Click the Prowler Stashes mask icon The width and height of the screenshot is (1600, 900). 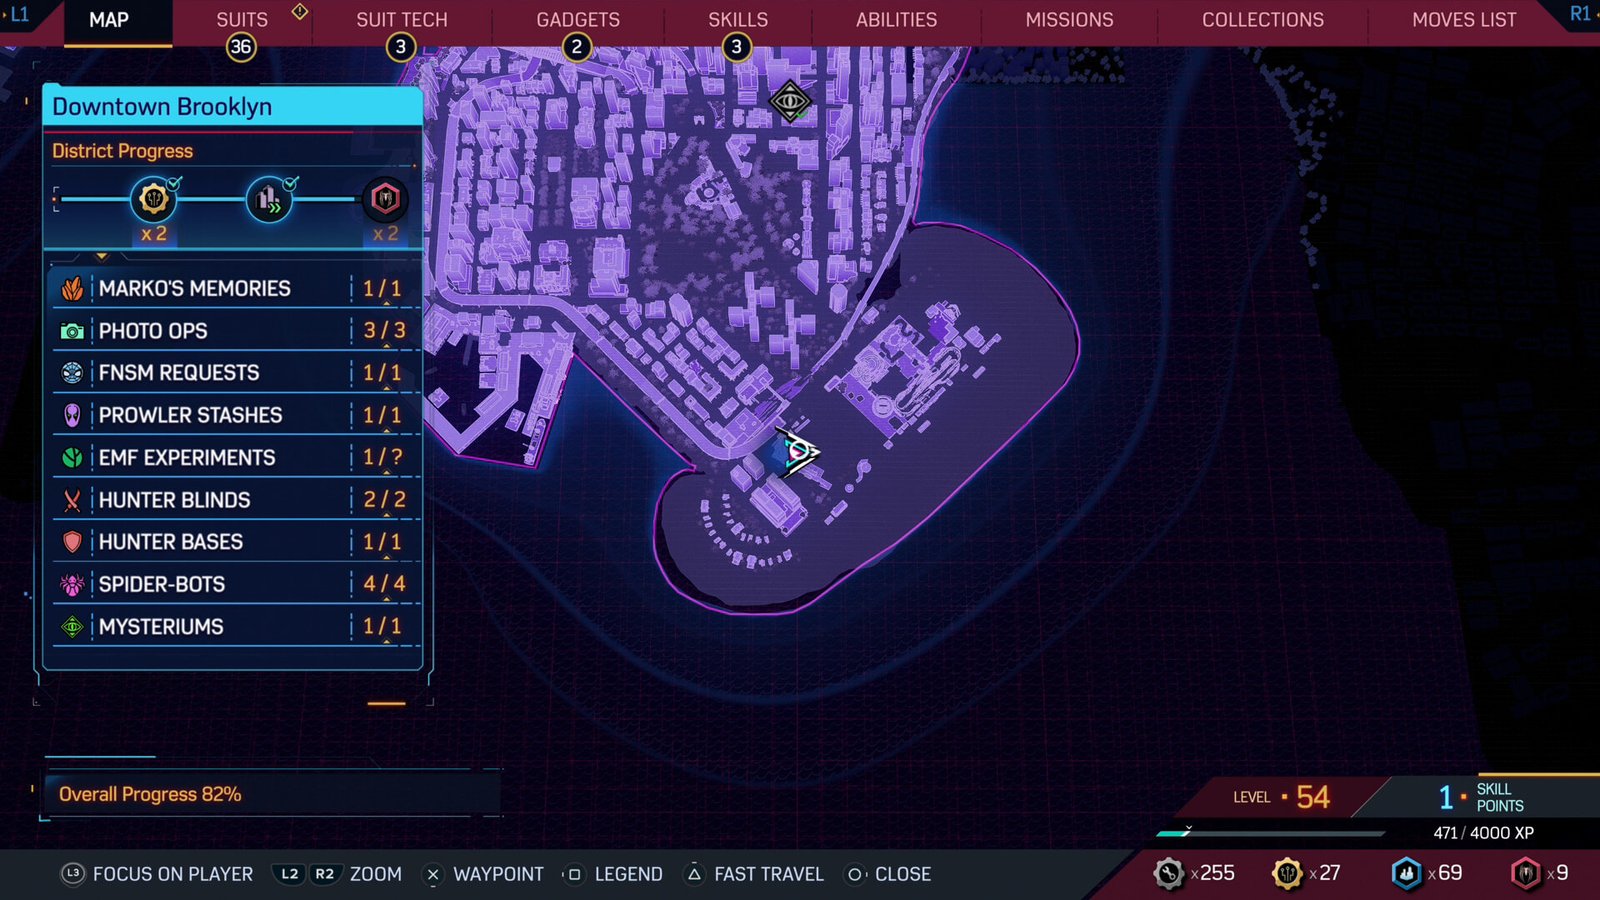click(x=72, y=415)
